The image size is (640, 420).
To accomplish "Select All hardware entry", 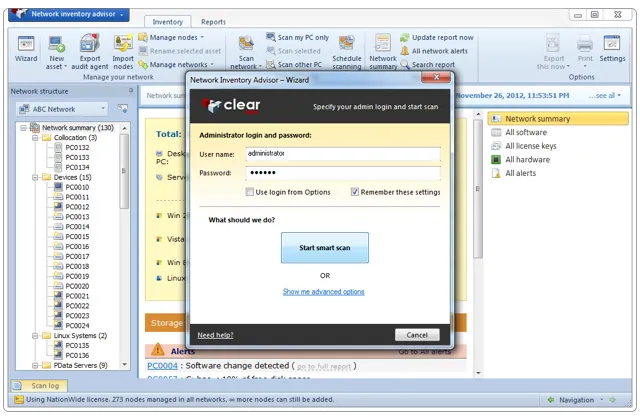I will (527, 160).
